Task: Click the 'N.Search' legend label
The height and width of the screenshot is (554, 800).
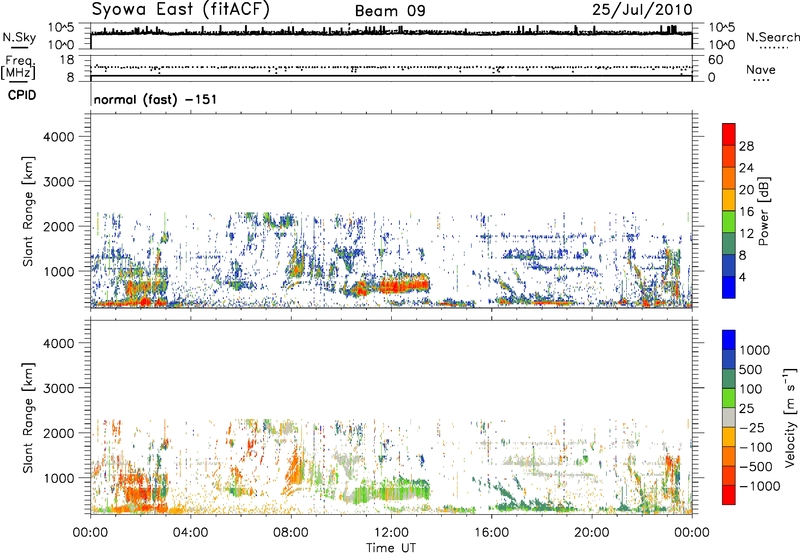Action: tap(772, 37)
